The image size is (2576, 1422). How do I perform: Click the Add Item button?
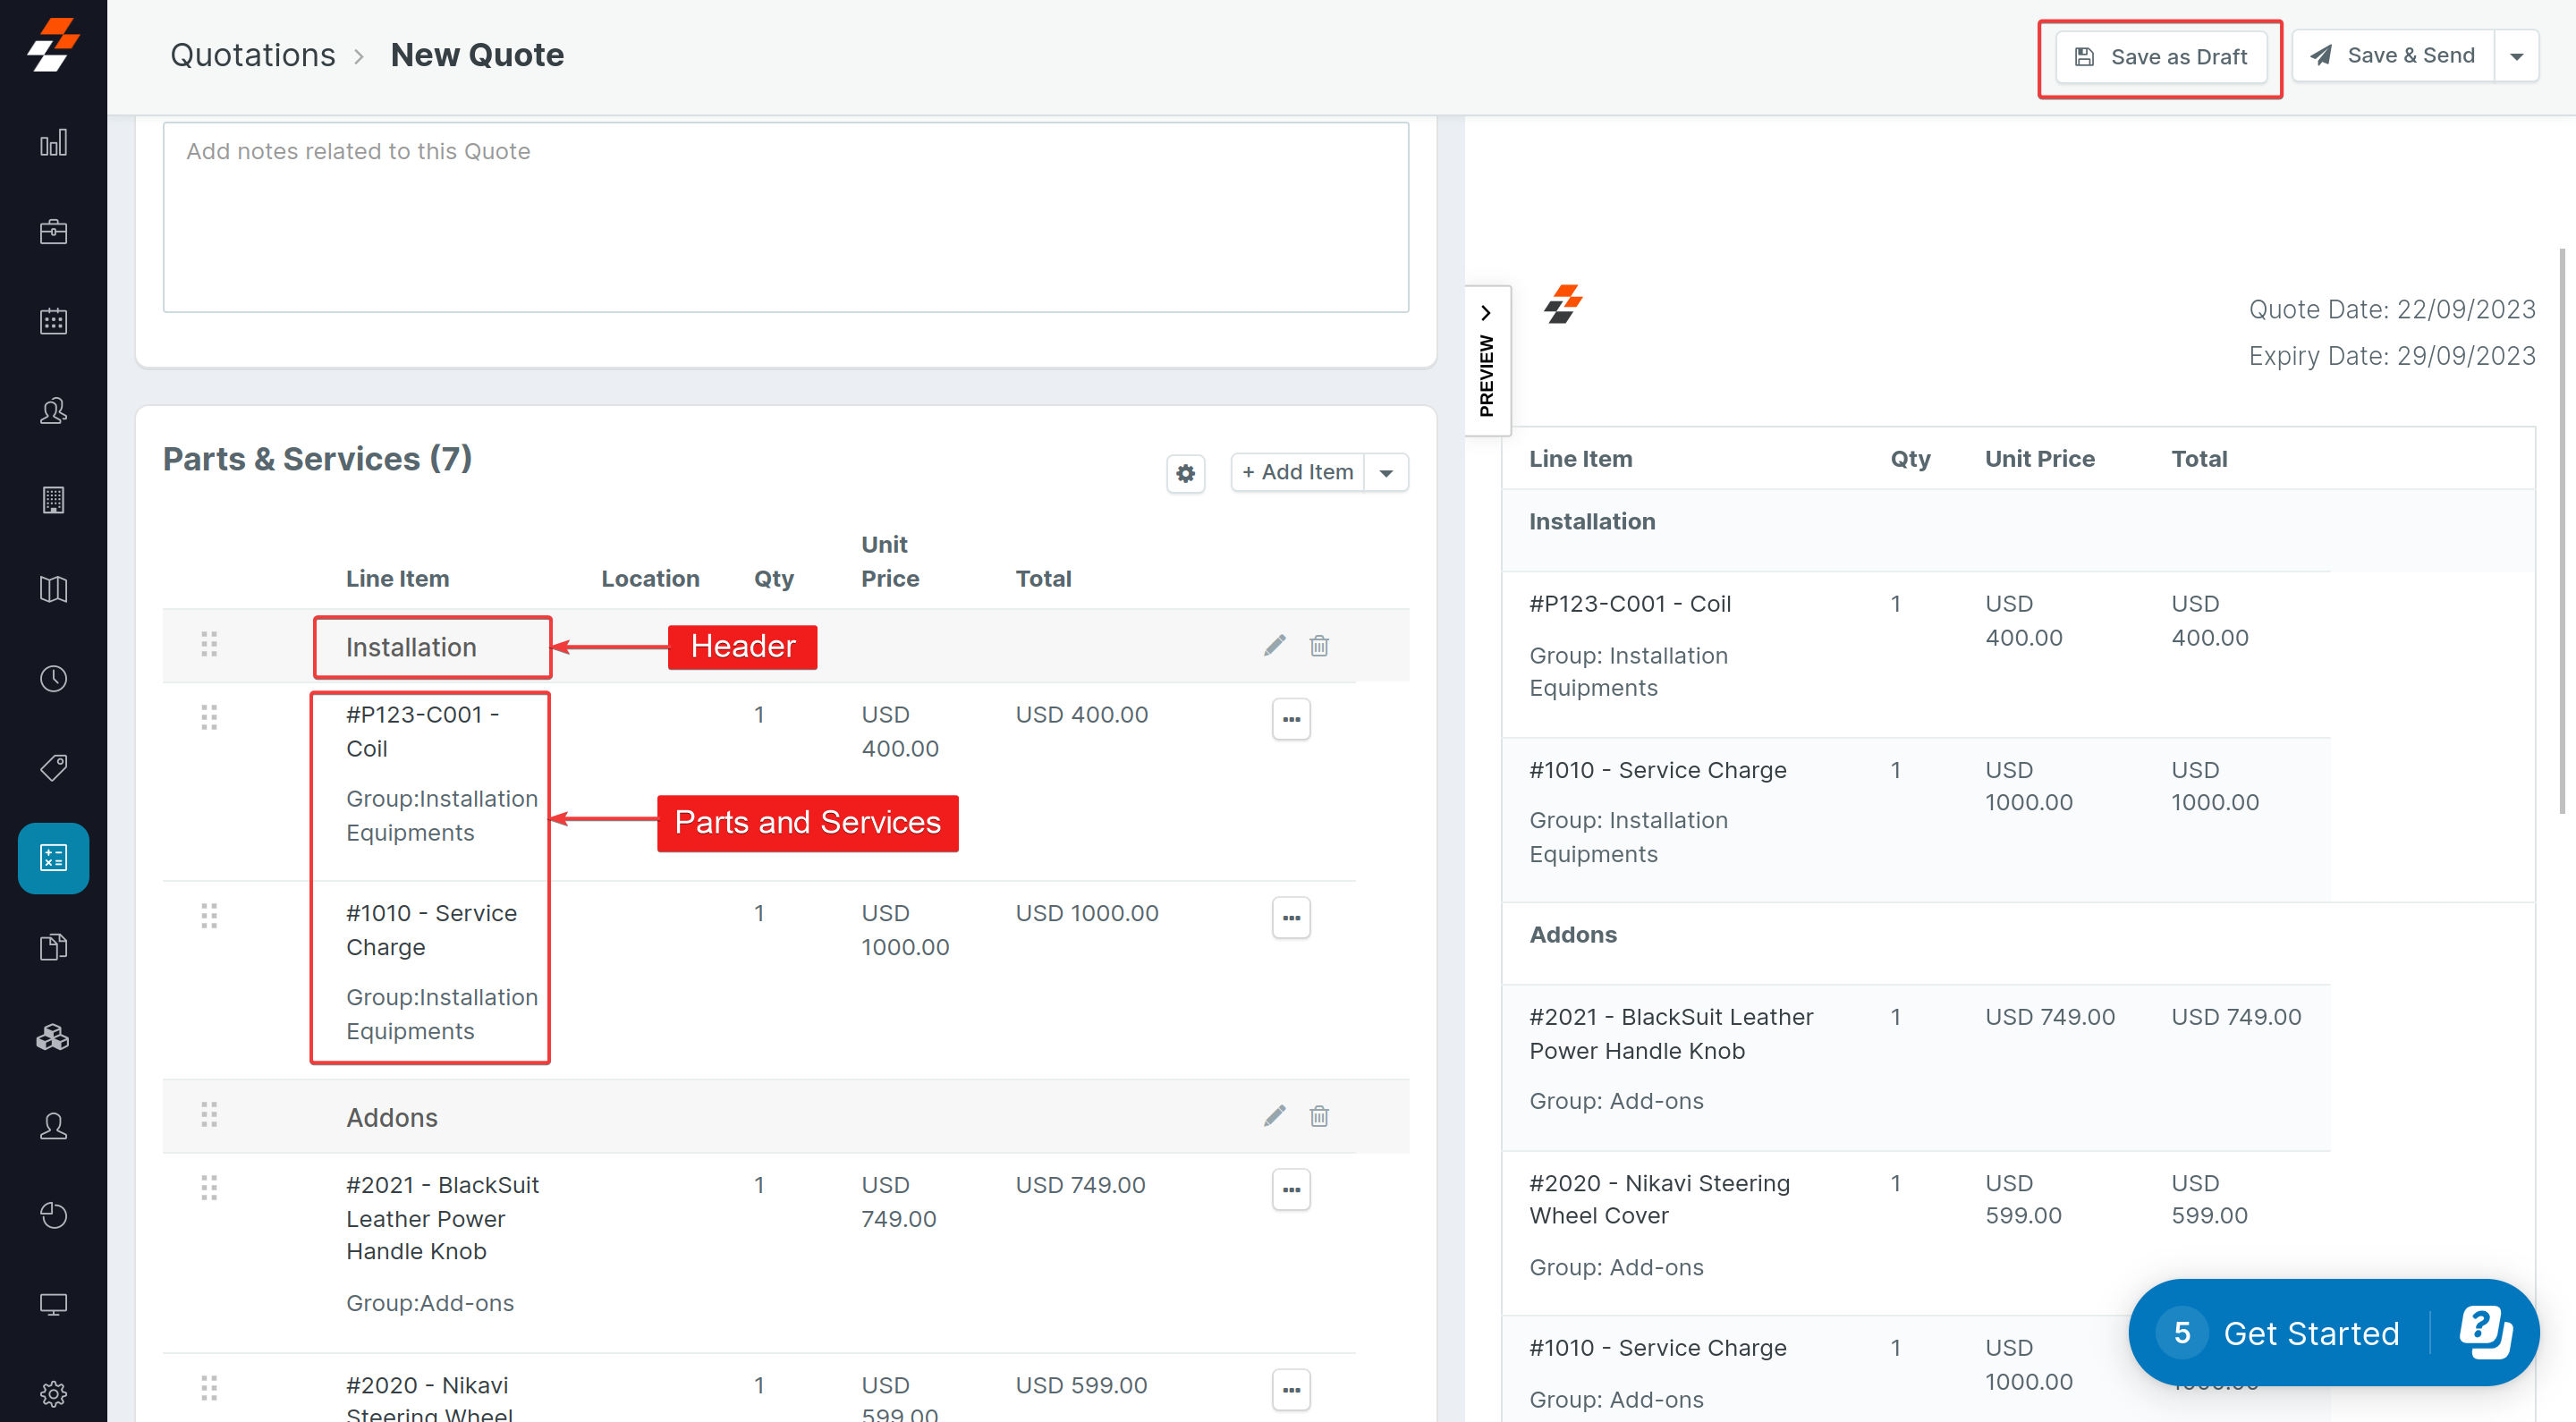coord(1297,472)
